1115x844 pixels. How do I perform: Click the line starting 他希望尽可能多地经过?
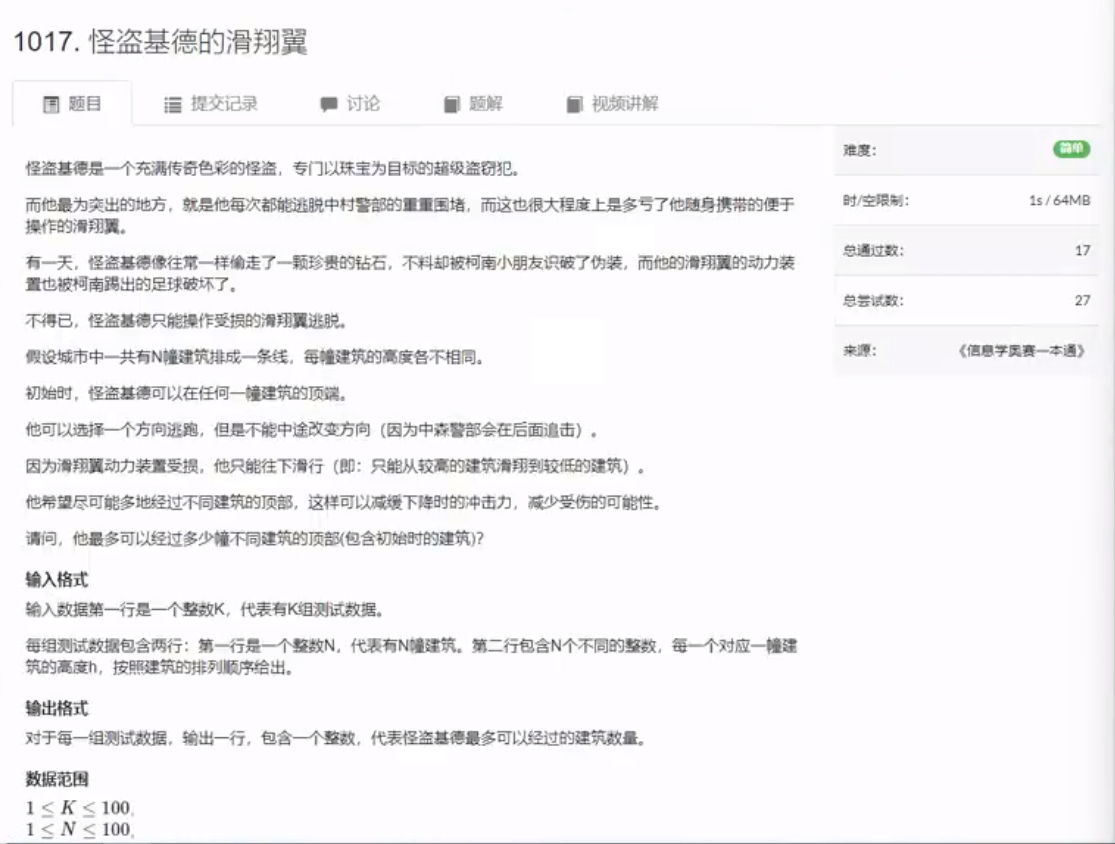343,502
